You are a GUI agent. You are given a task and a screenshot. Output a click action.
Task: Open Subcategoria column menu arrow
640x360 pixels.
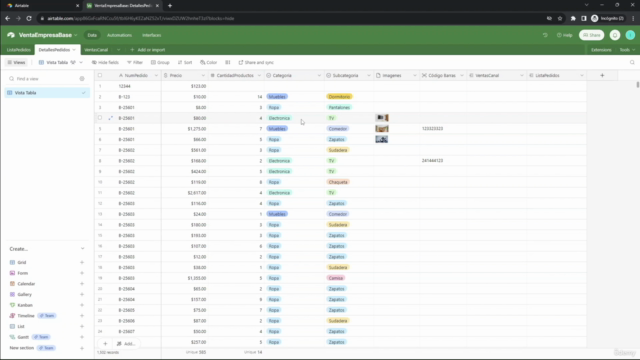(369, 76)
